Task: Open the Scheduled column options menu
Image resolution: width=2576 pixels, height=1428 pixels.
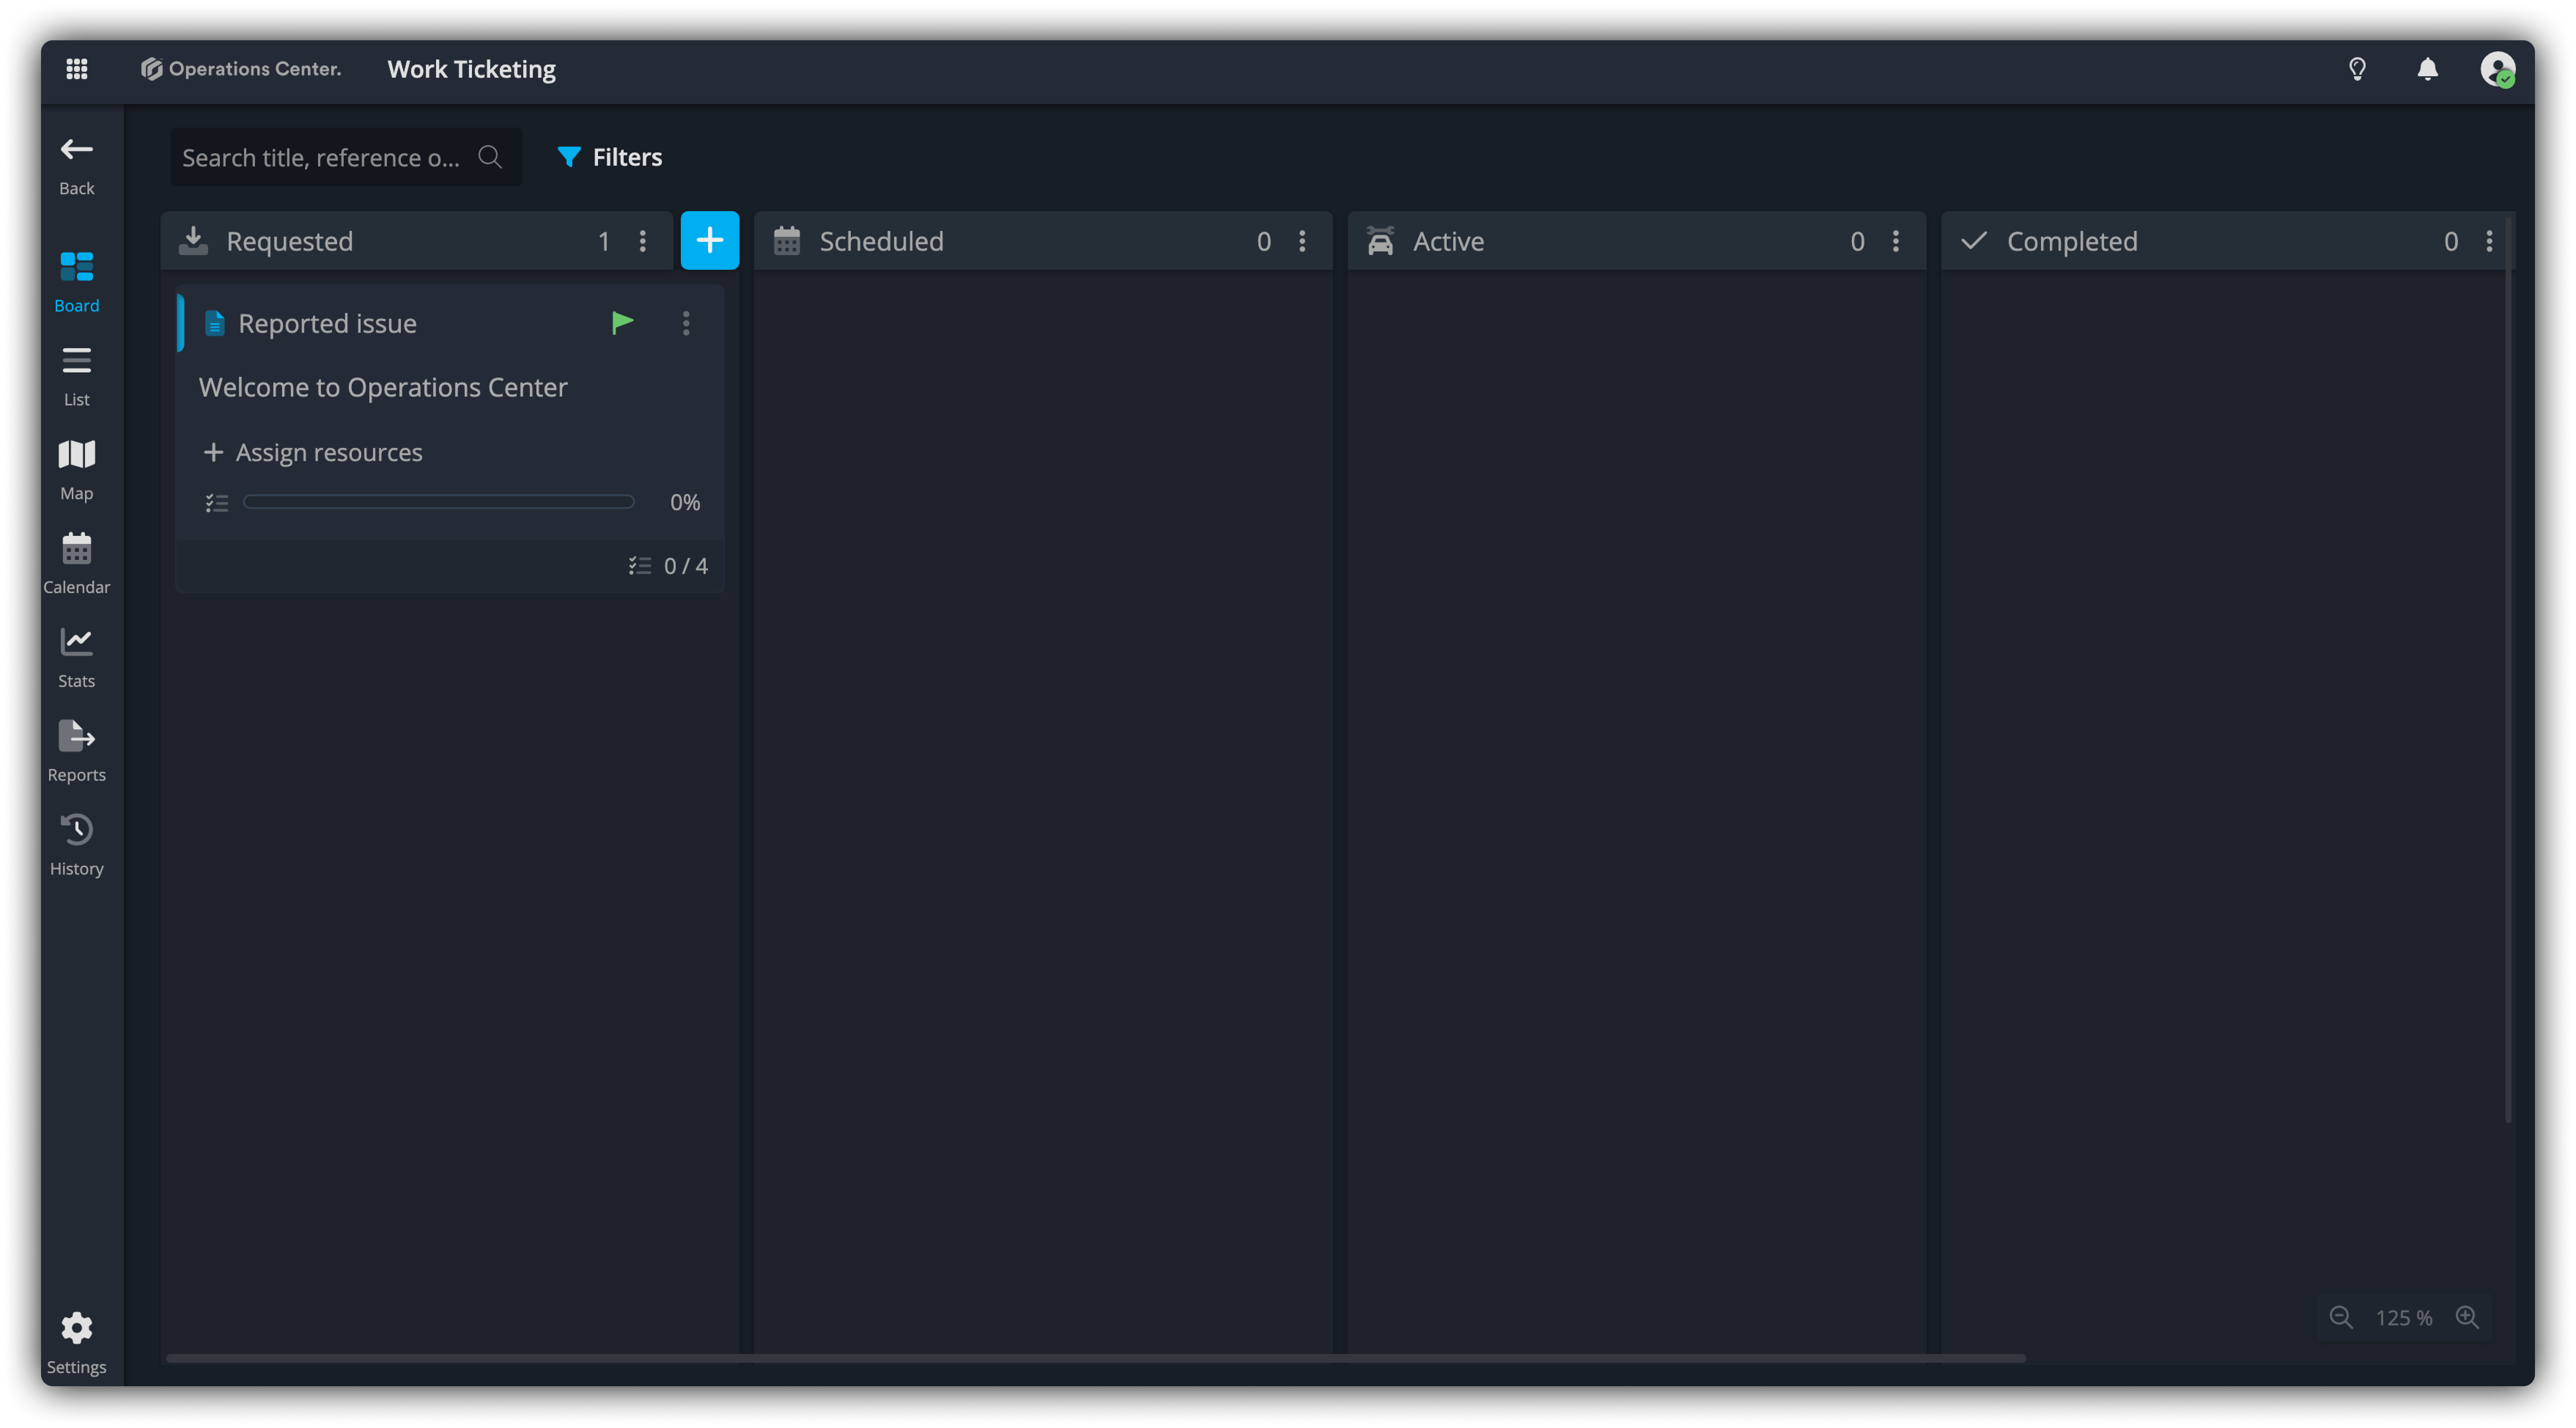Action: click(1302, 241)
